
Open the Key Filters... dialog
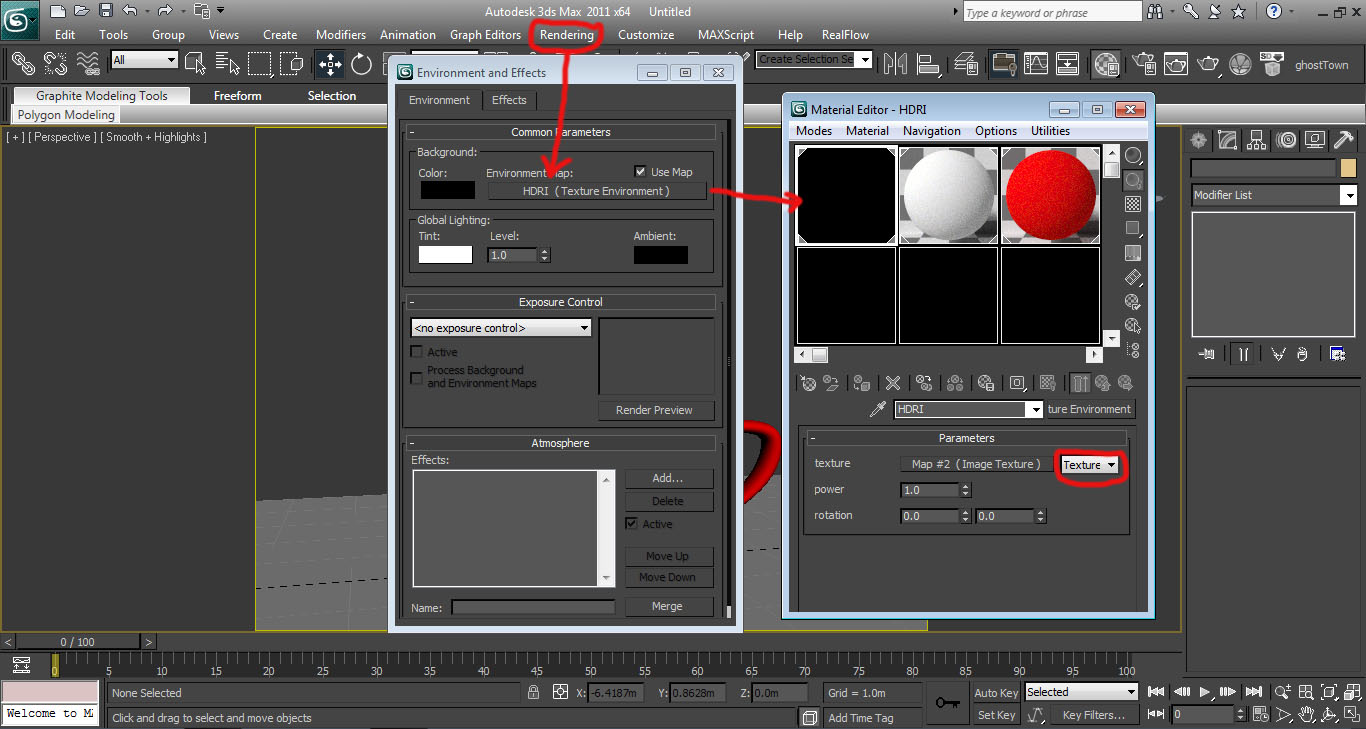pyautogui.click(x=1094, y=715)
